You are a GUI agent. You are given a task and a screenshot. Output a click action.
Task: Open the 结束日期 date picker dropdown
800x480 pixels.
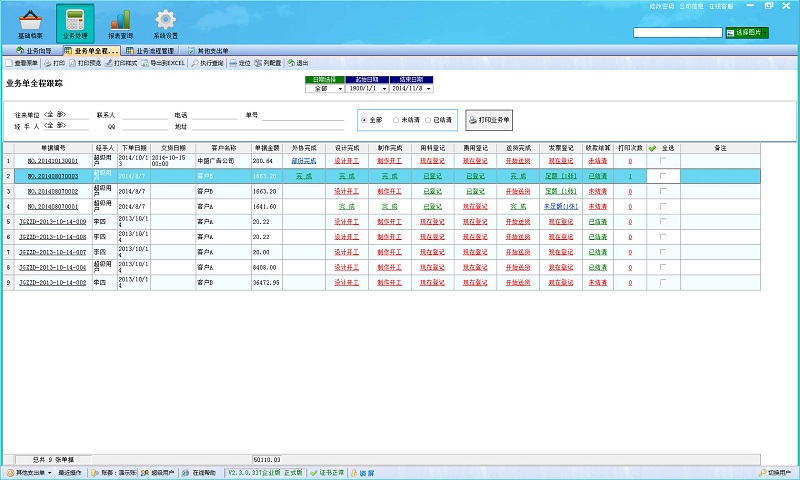point(429,88)
